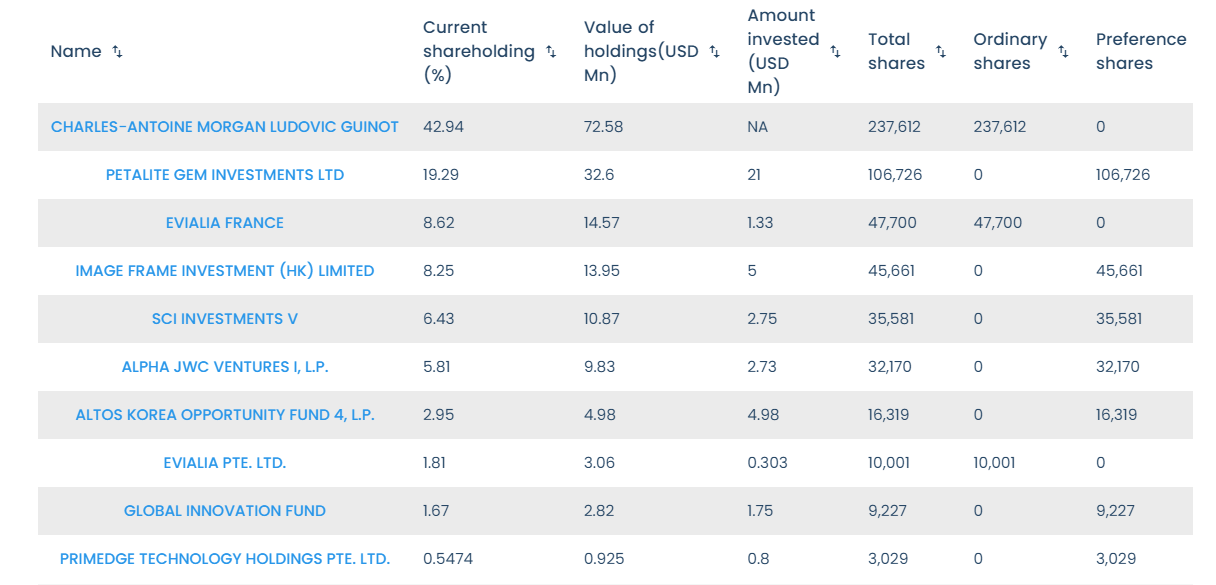The image size is (1216, 585).
Task: Sort by Ordinary shares using arrow icon
Action: 1063,51
